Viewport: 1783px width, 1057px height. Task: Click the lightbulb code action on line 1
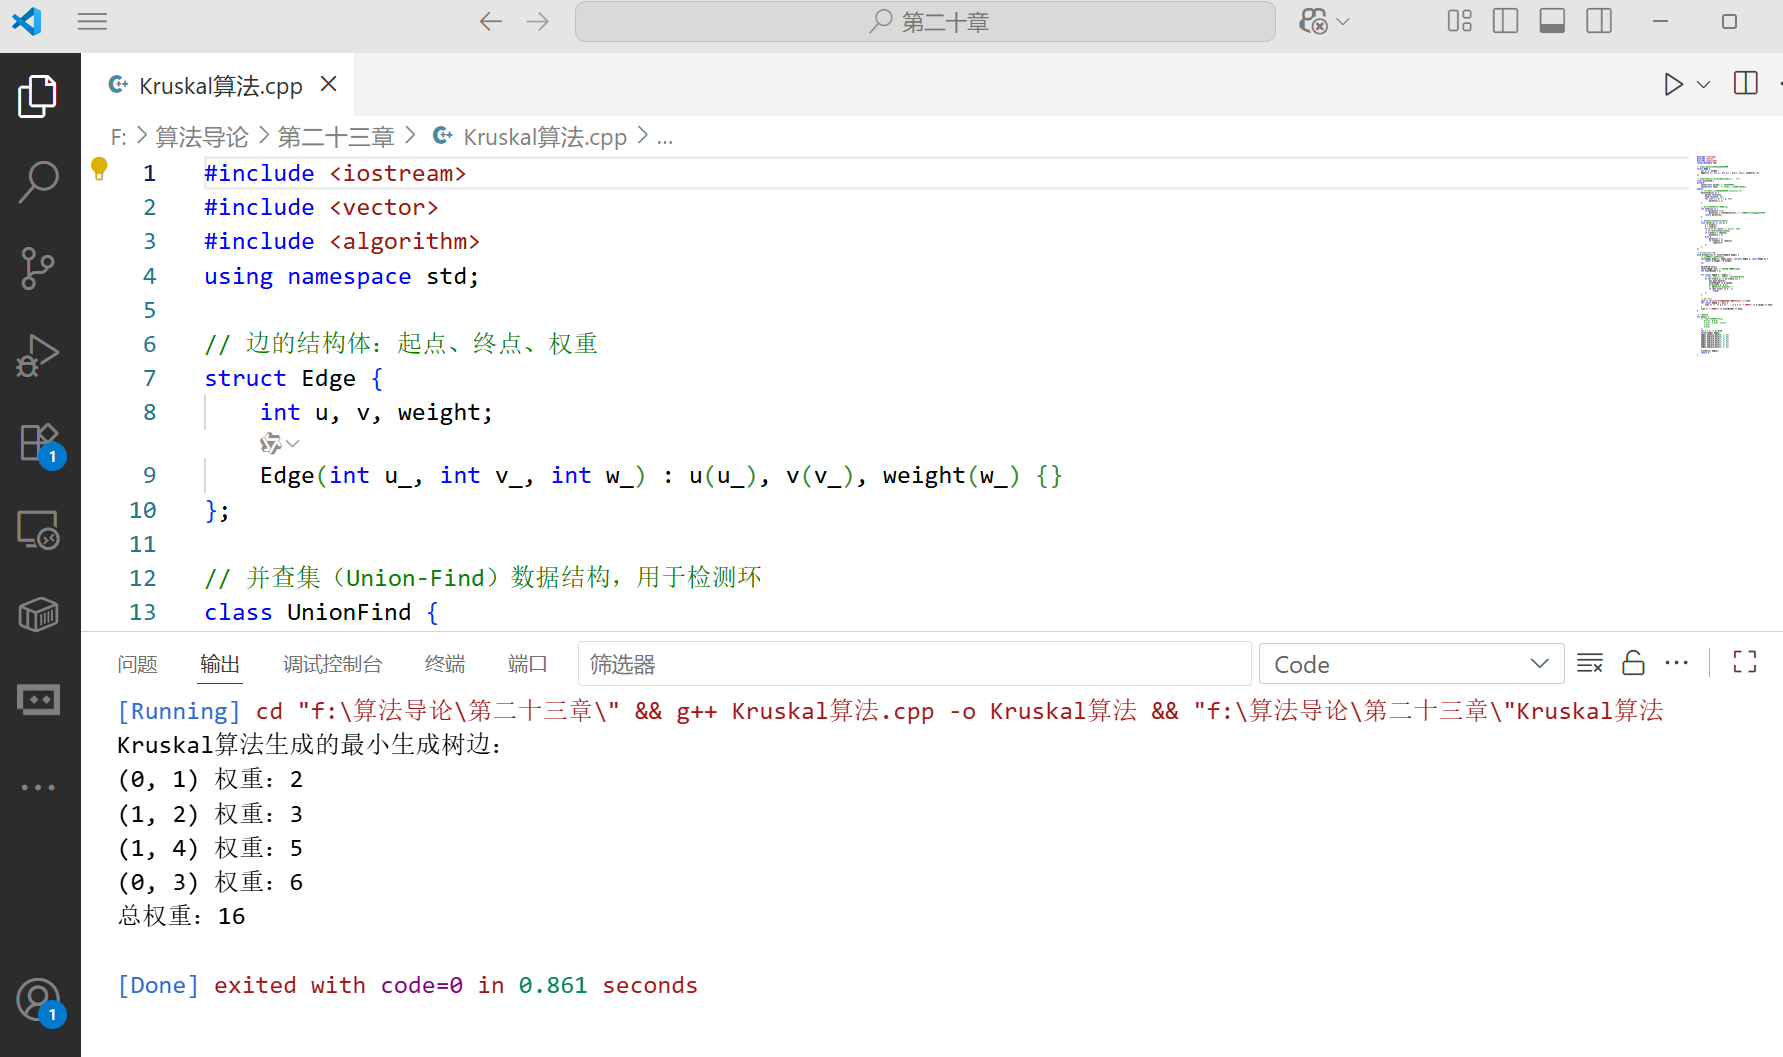click(x=99, y=169)
